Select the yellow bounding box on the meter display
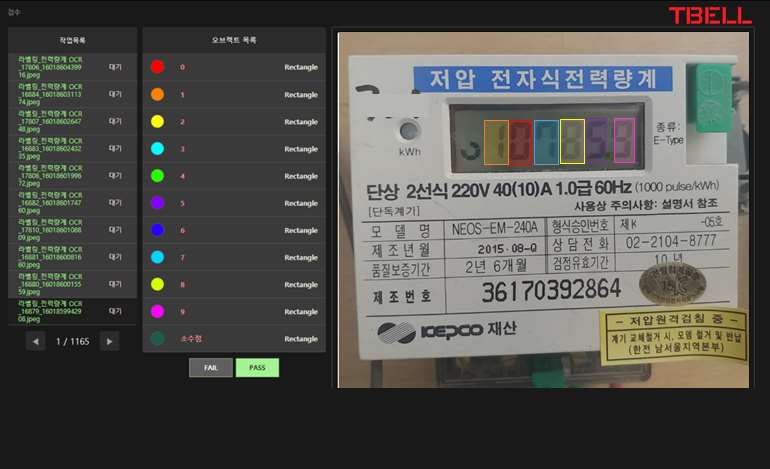 point(573,141)
